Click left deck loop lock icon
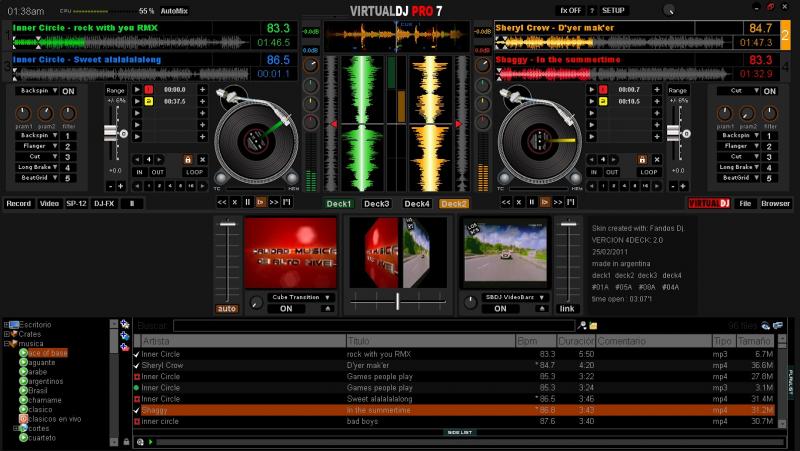800x451 pixels. point(188,160)
